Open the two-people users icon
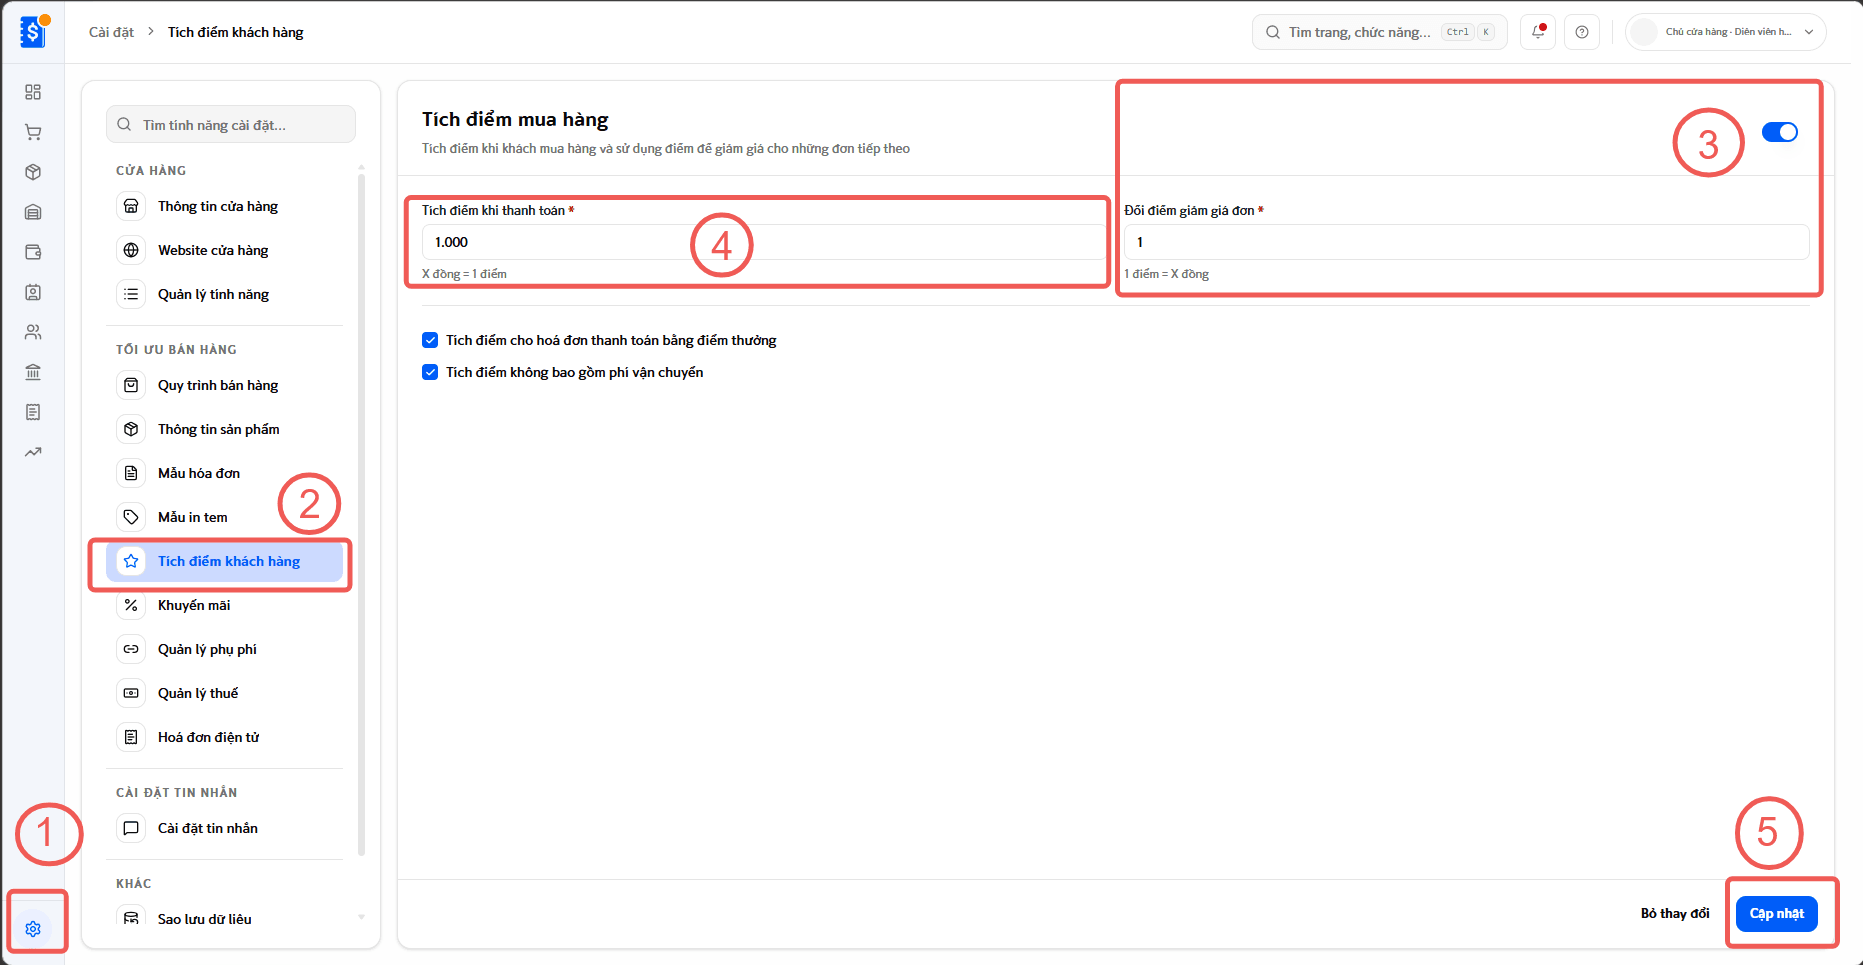 pos(33,332)
